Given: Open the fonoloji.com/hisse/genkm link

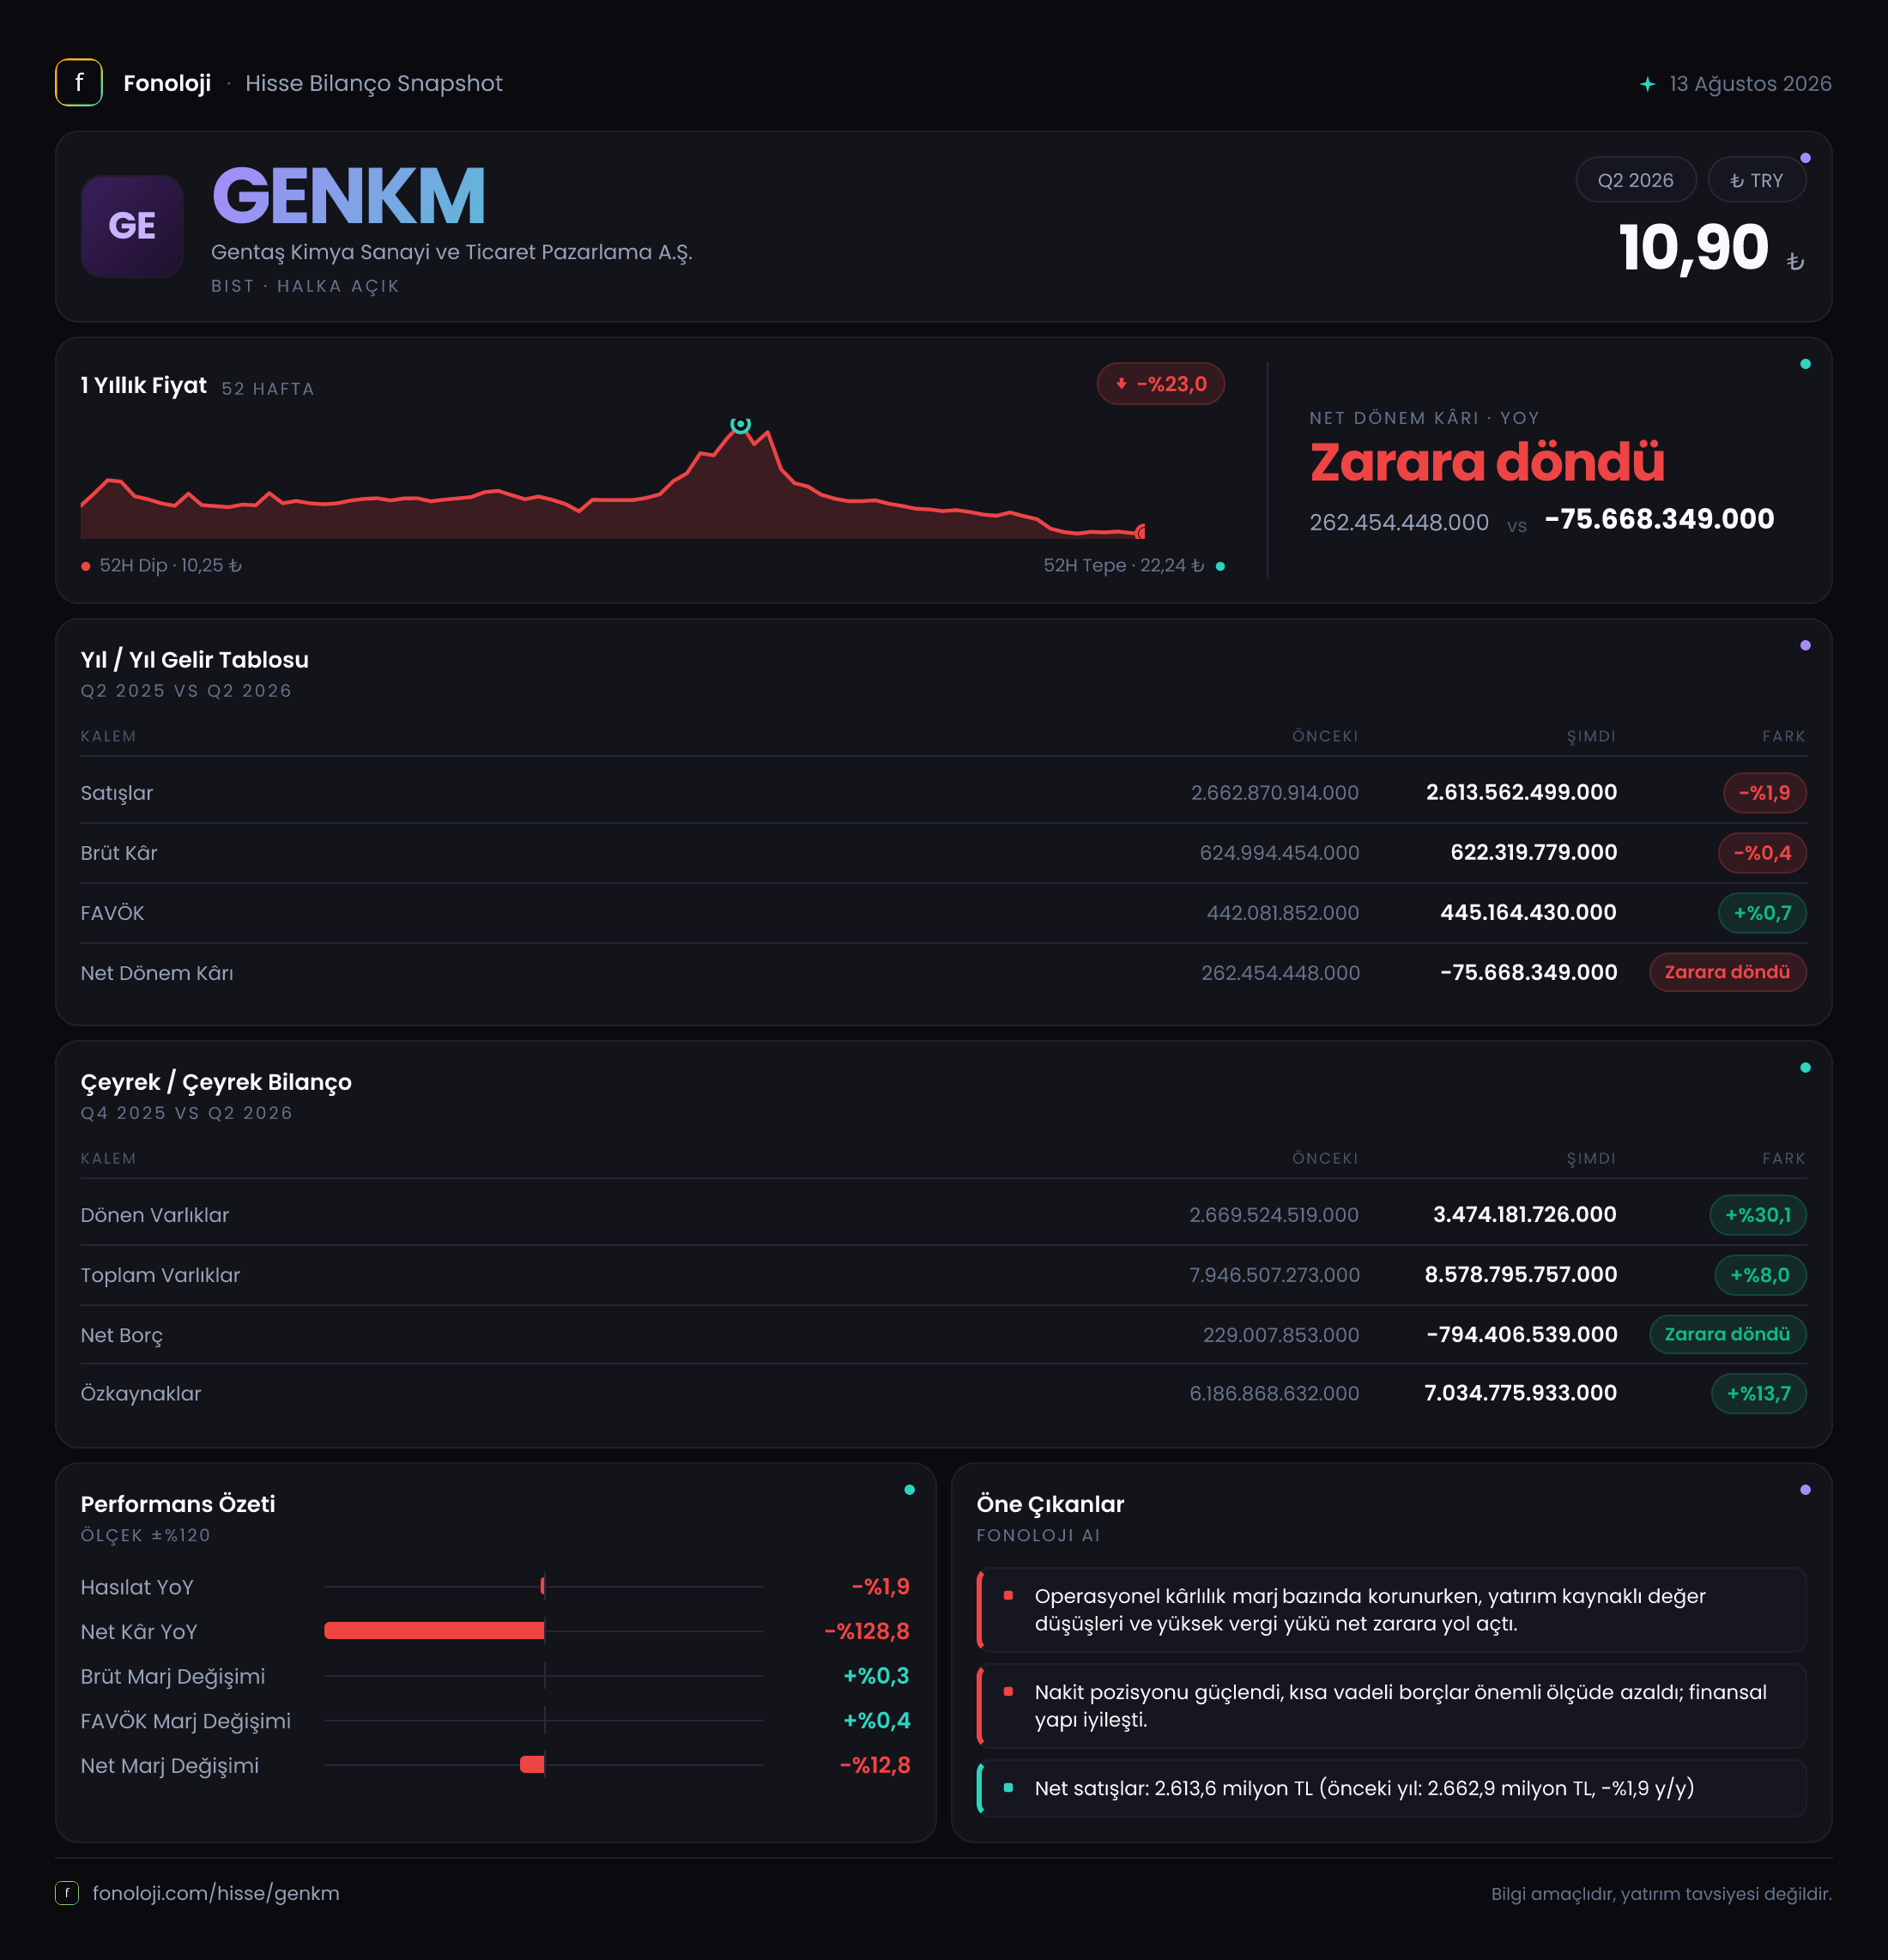Looking at the screenshot, I should tap(216, 1893).
